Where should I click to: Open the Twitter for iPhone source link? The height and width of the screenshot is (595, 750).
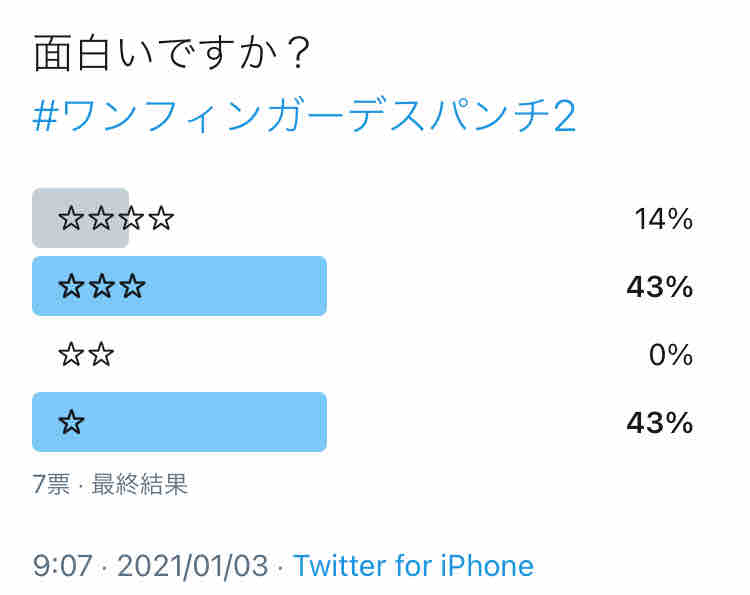pos(413,566)
